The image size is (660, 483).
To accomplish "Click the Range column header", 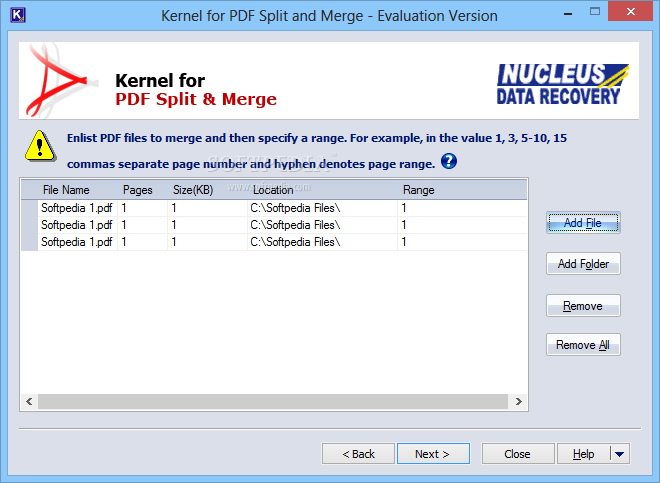I will [x=462, y=190].
